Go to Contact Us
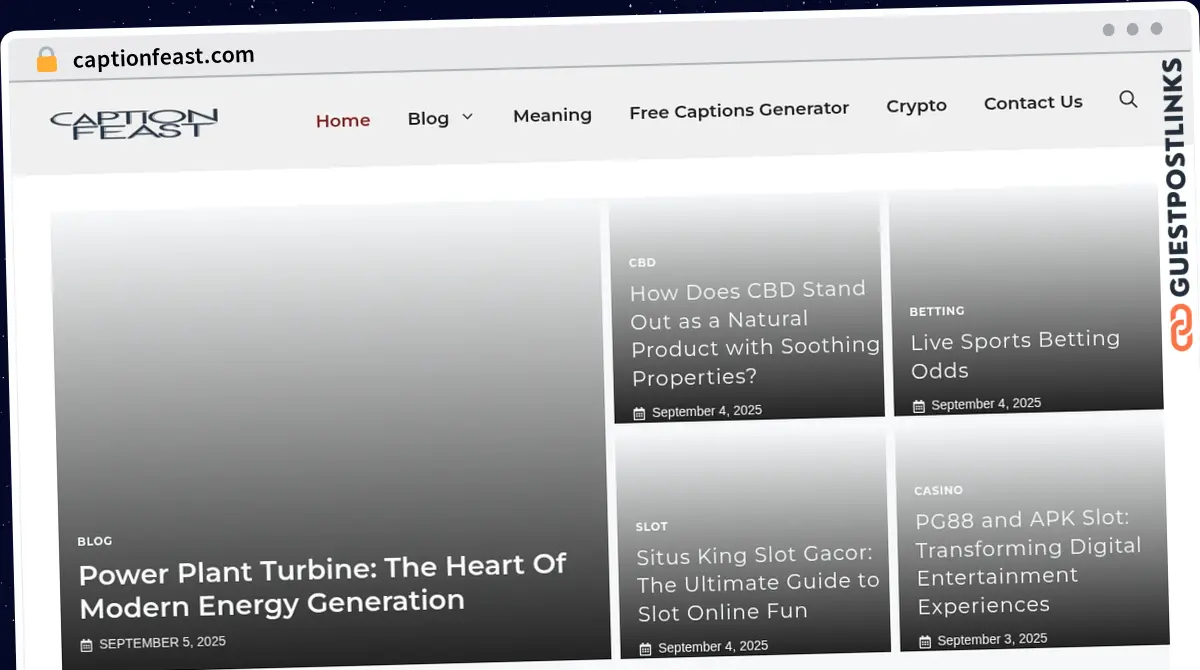 pyautogui.click(x=1033, y=102)
